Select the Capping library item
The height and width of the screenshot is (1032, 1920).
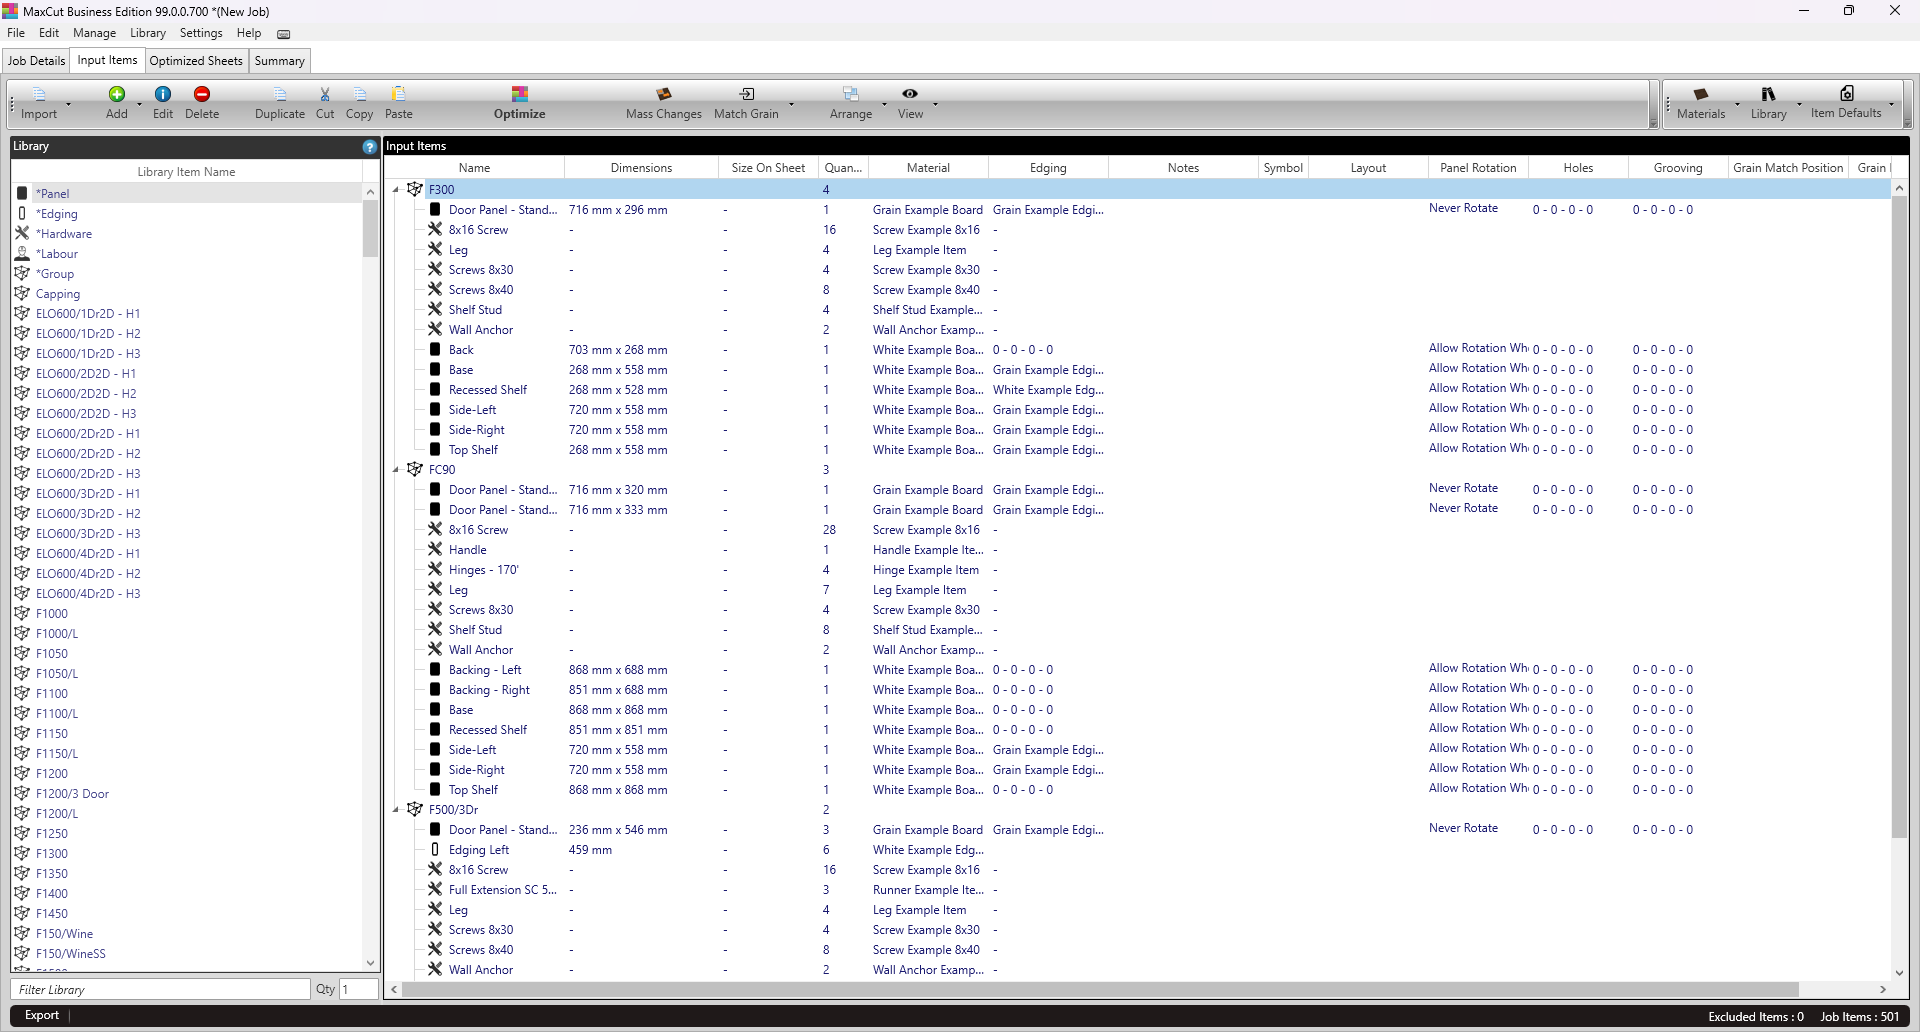57,294
